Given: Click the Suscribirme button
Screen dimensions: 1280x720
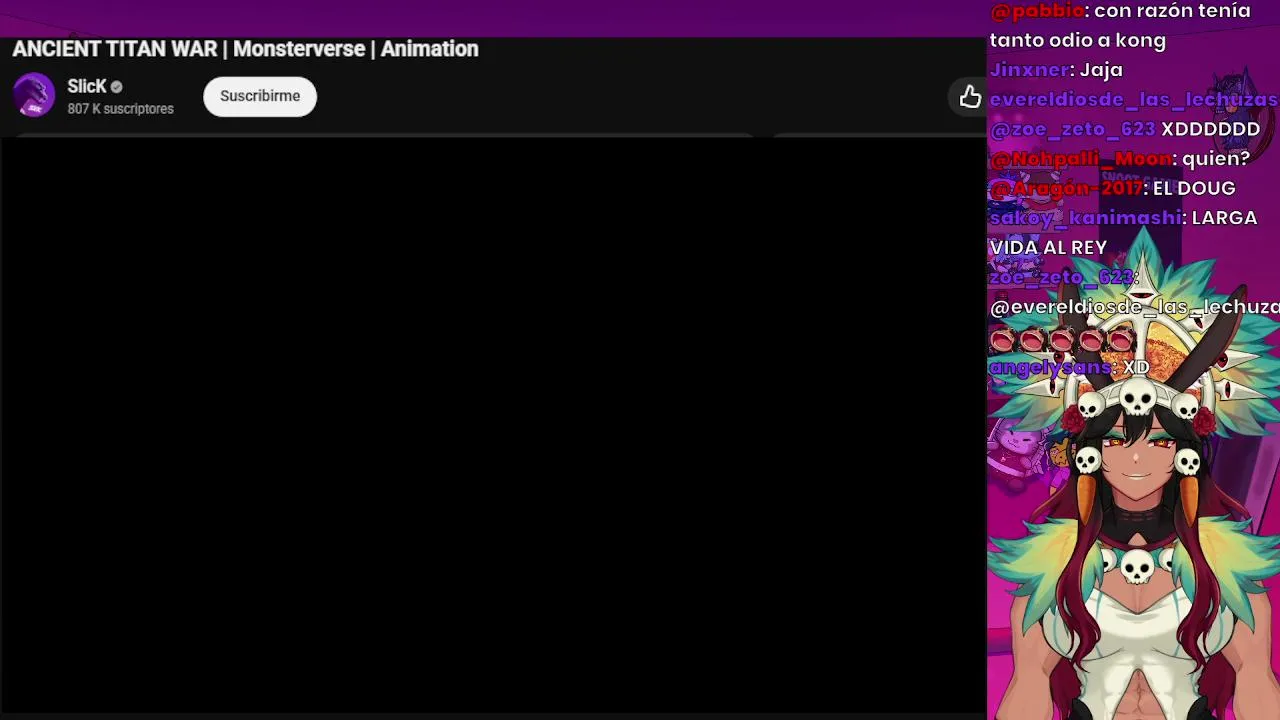Looking at the screenshot, I should (260, 96).
